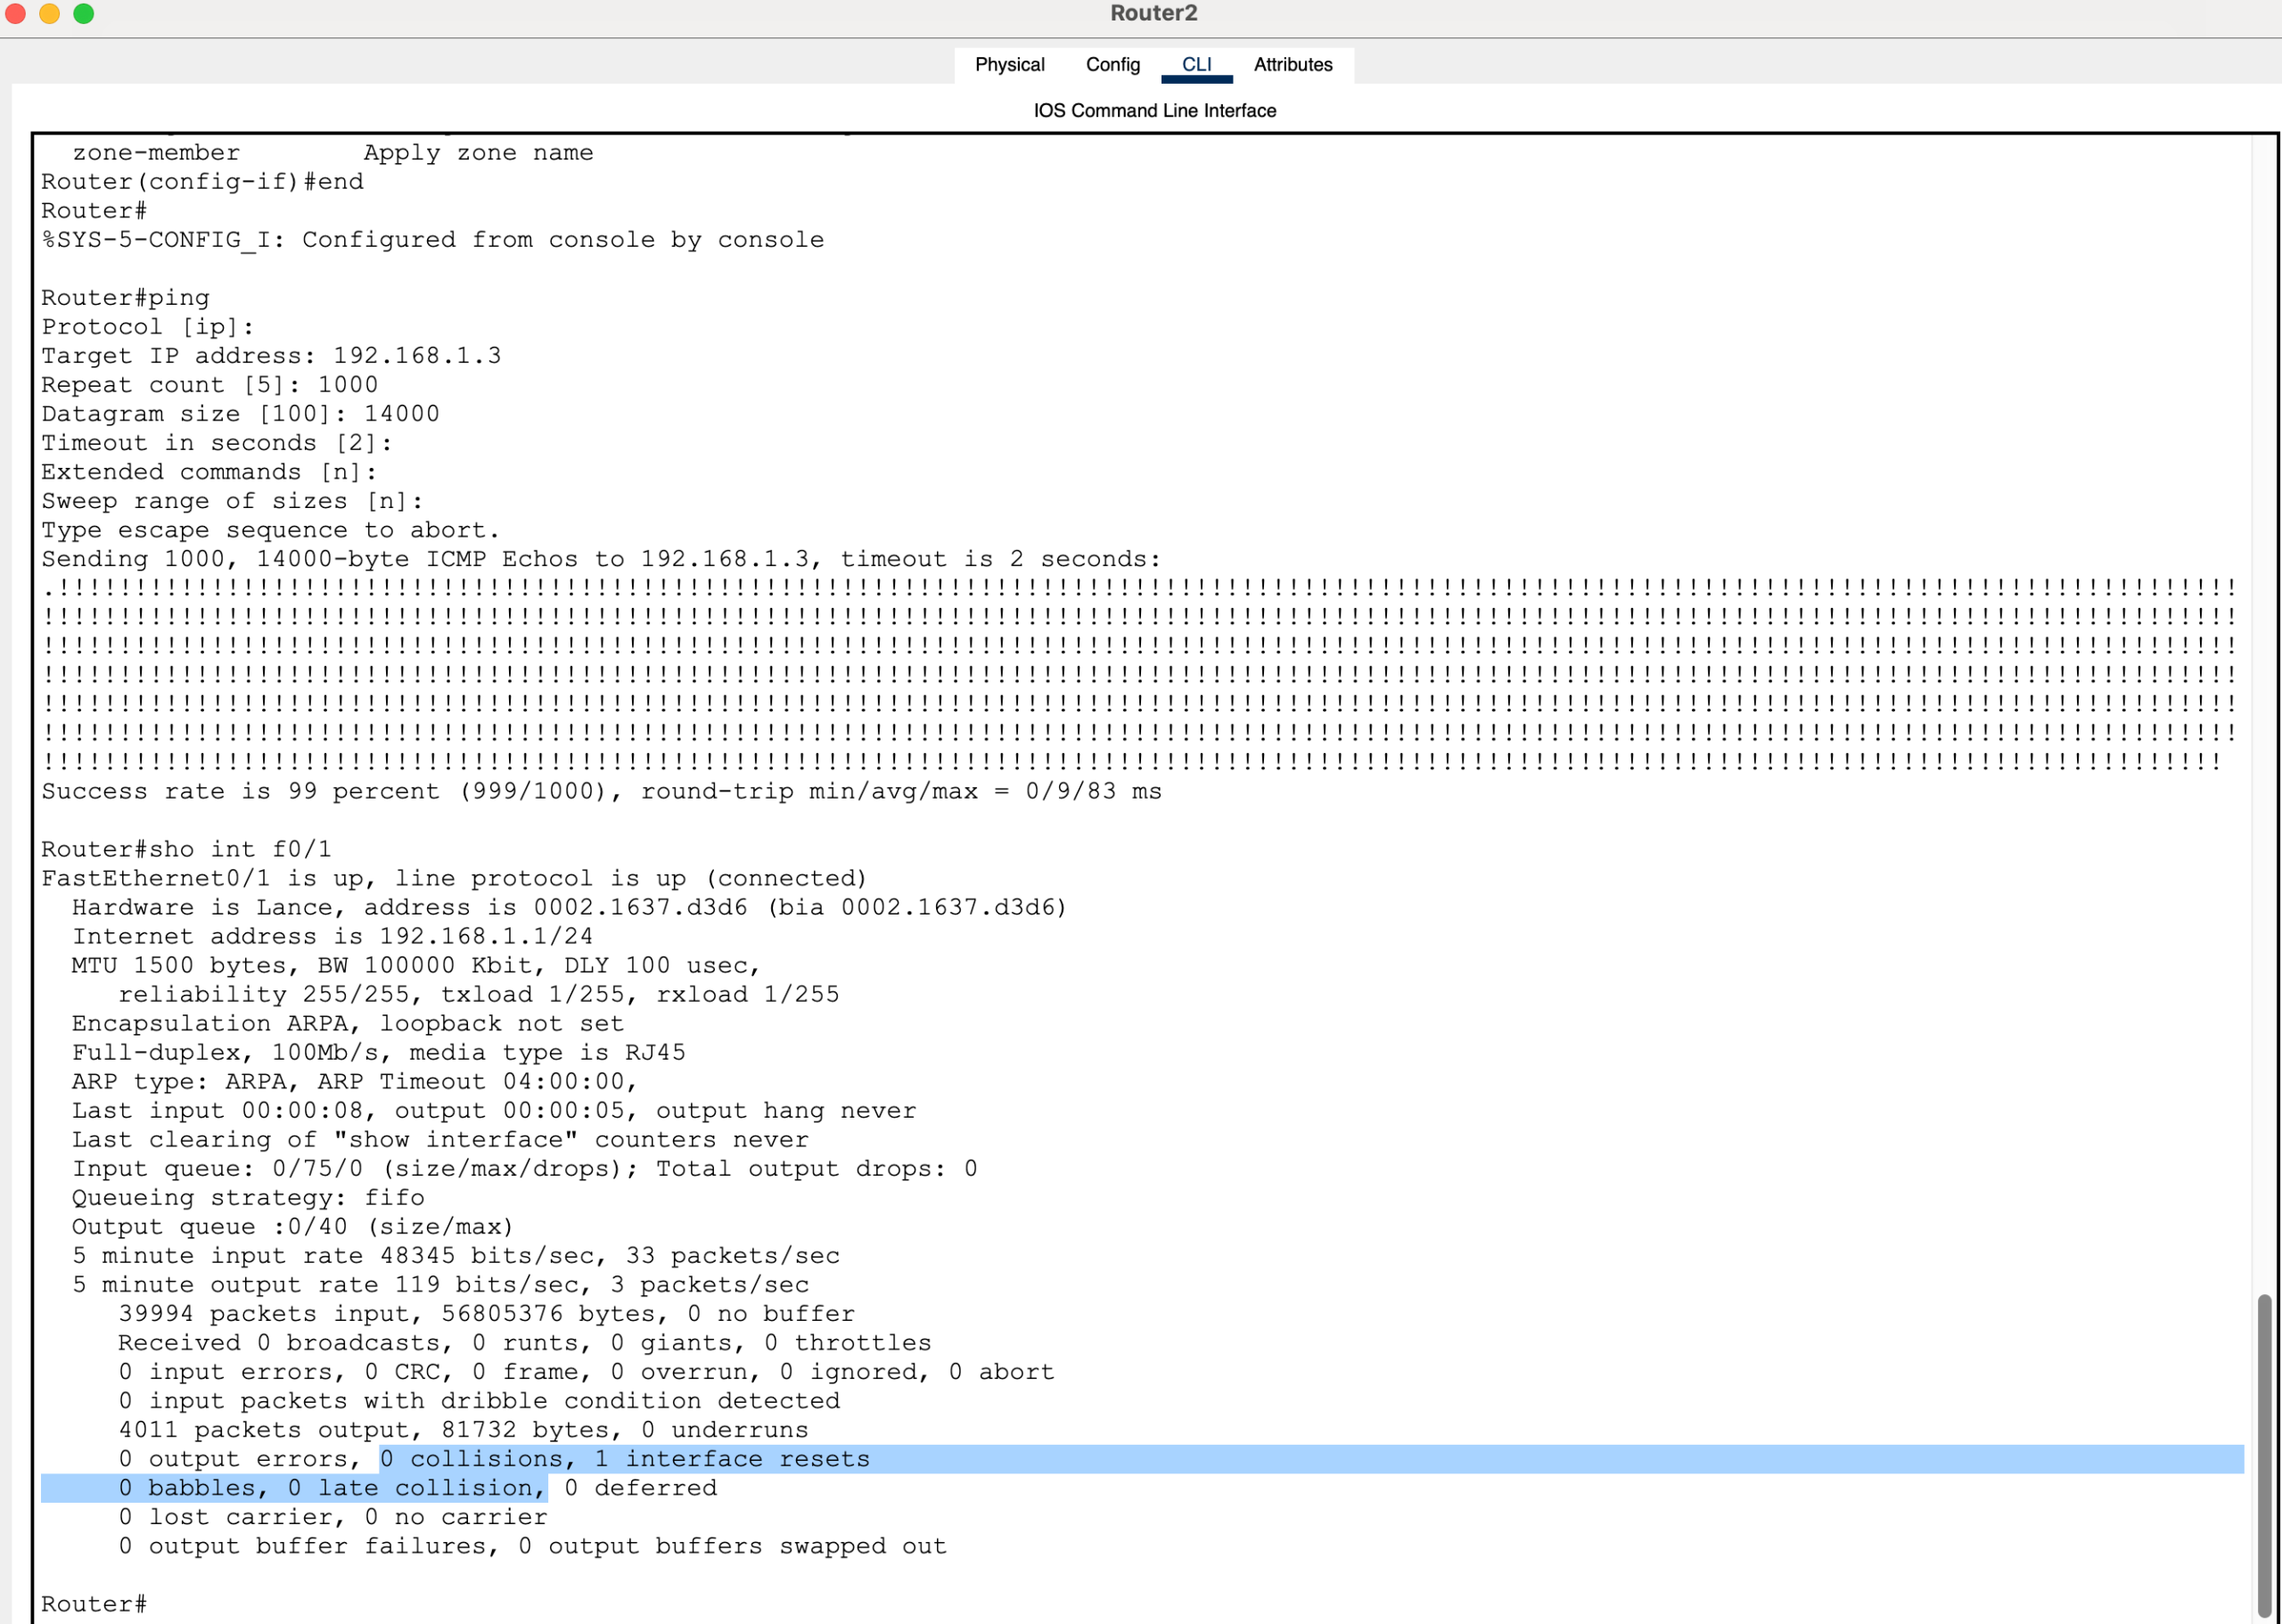Click 'Last input 00:00:08' line
The height and width of the screenshot is (1624, 2282).
pos(494,1110)
